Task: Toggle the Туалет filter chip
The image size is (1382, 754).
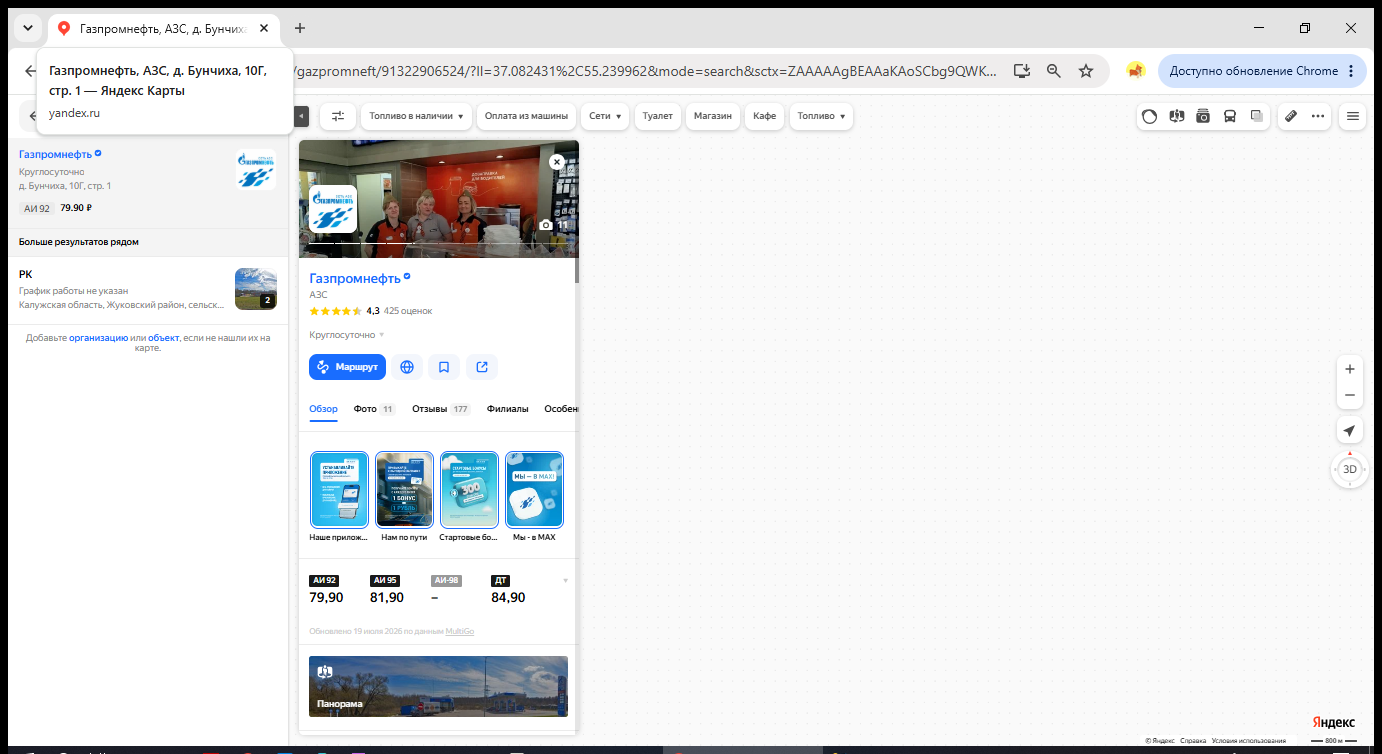Action: 658,116
